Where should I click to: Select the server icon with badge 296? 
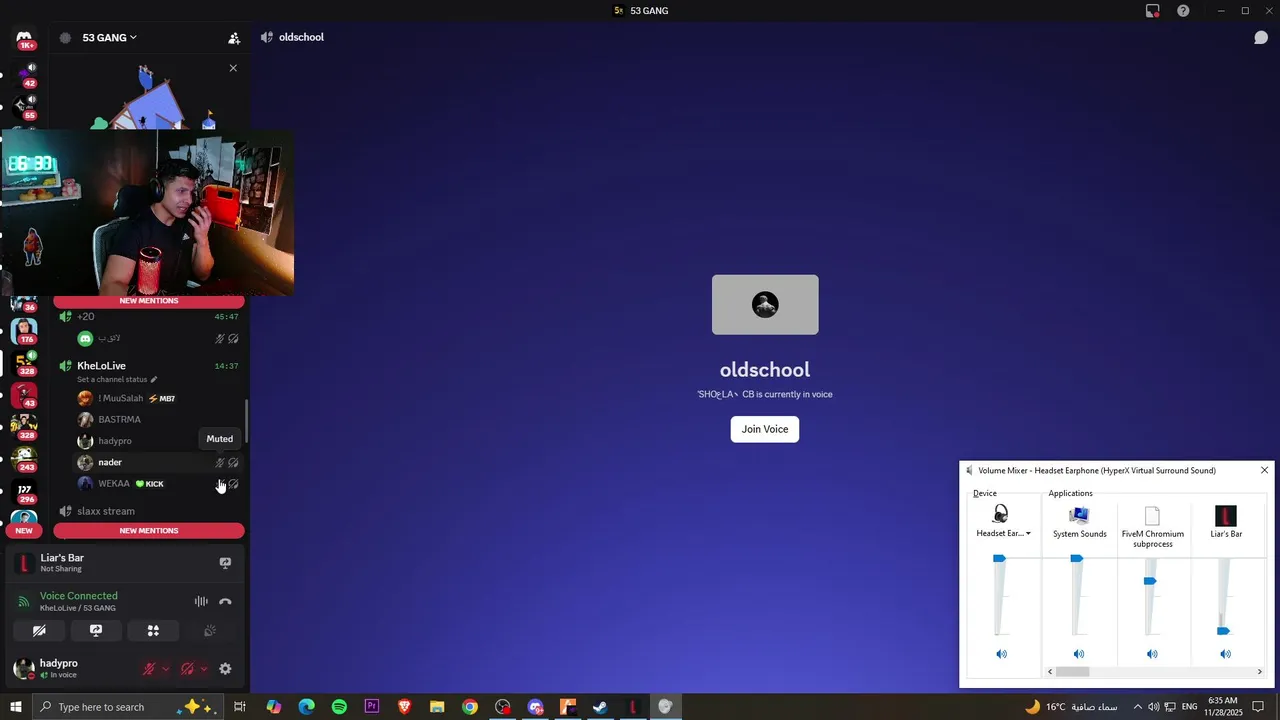pos(24,491)
